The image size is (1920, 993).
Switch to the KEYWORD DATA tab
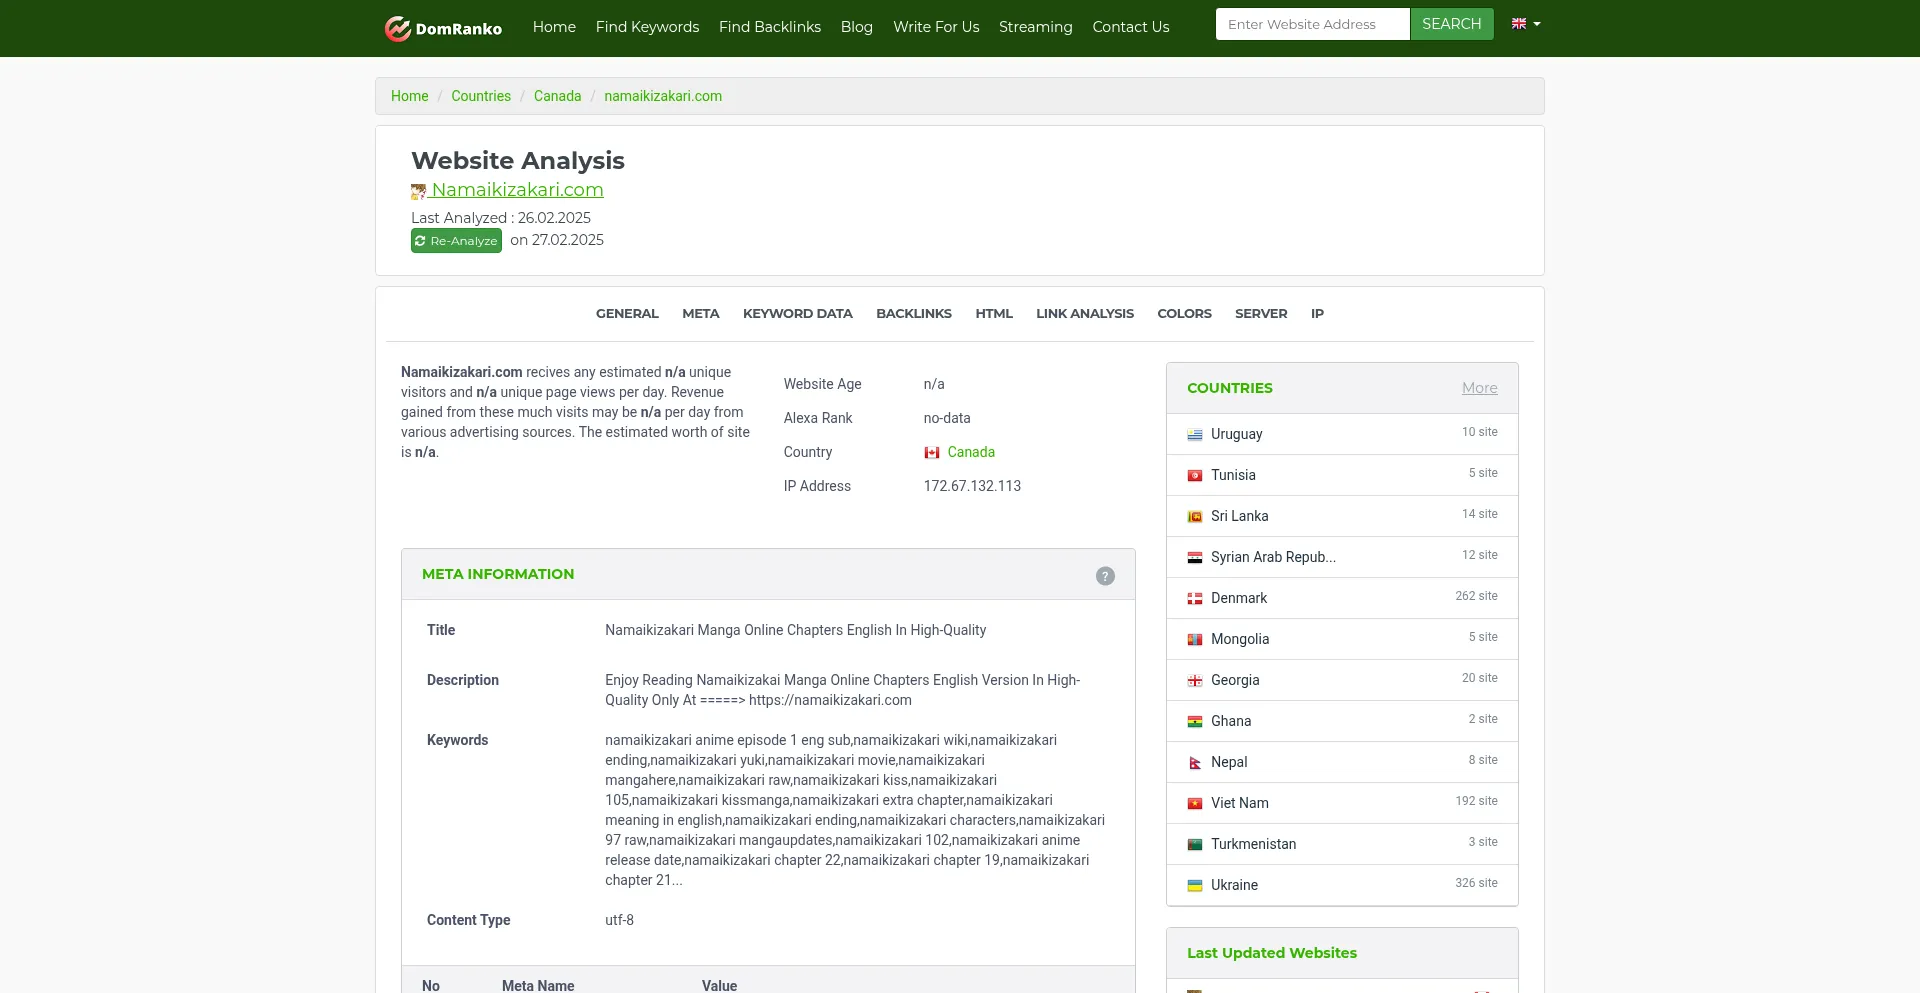pos(798,314)
